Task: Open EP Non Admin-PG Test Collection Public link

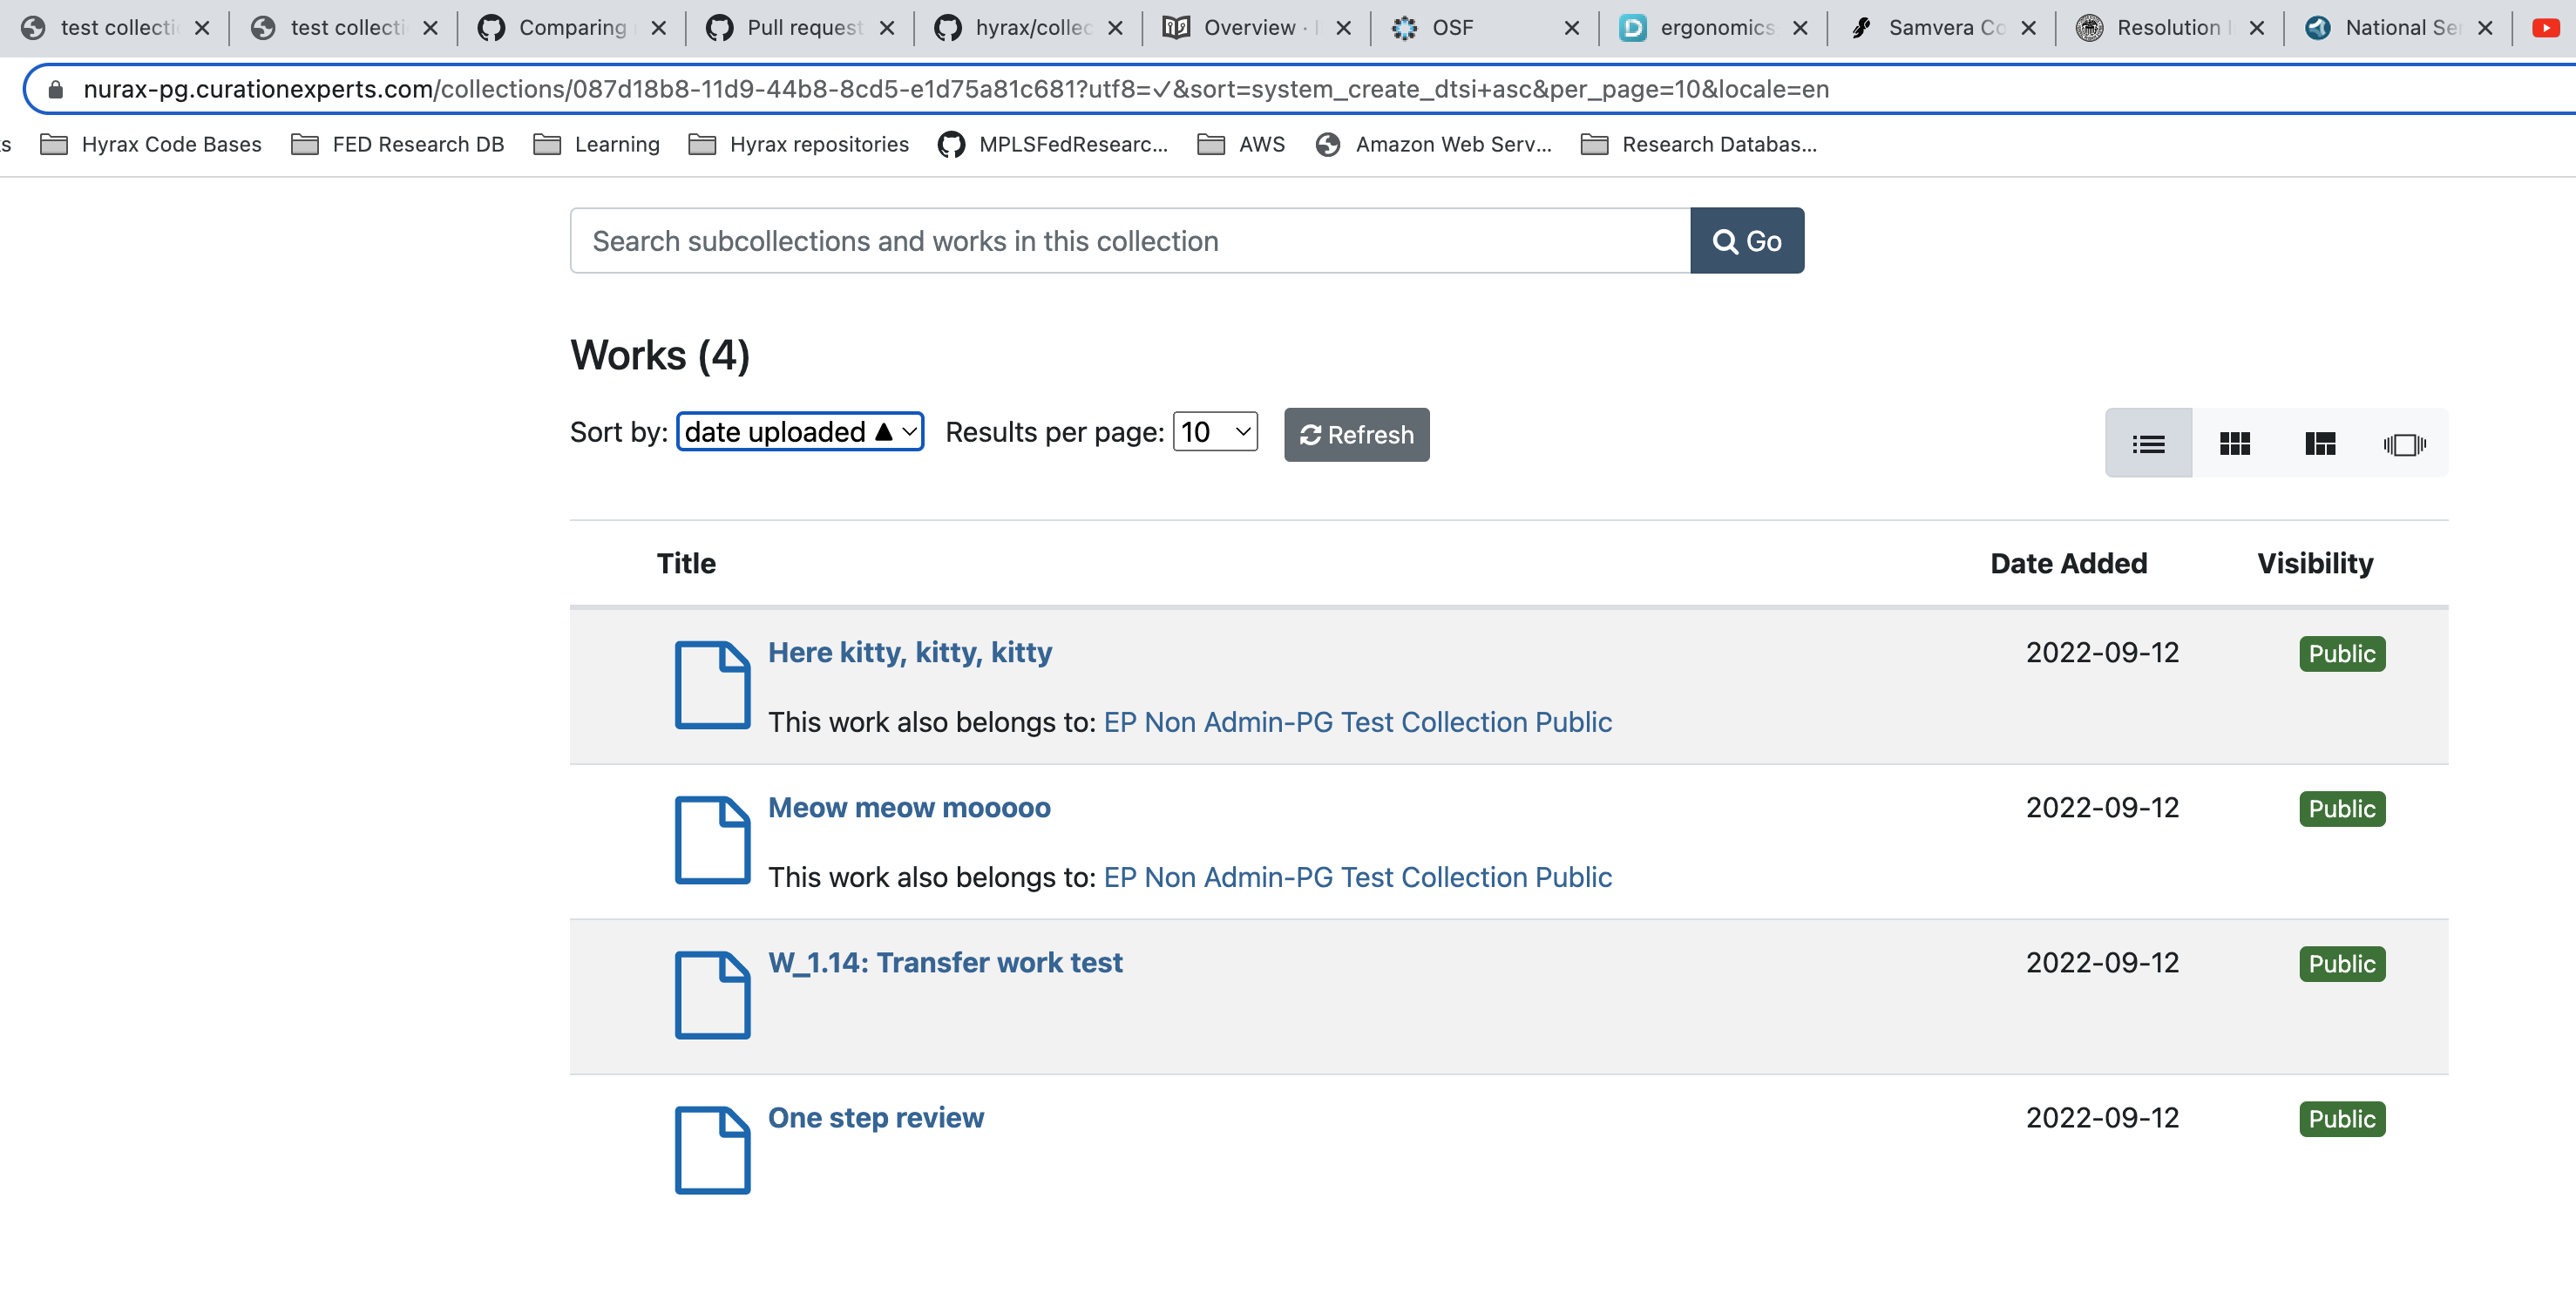Action: click(x=1357, y=721)
